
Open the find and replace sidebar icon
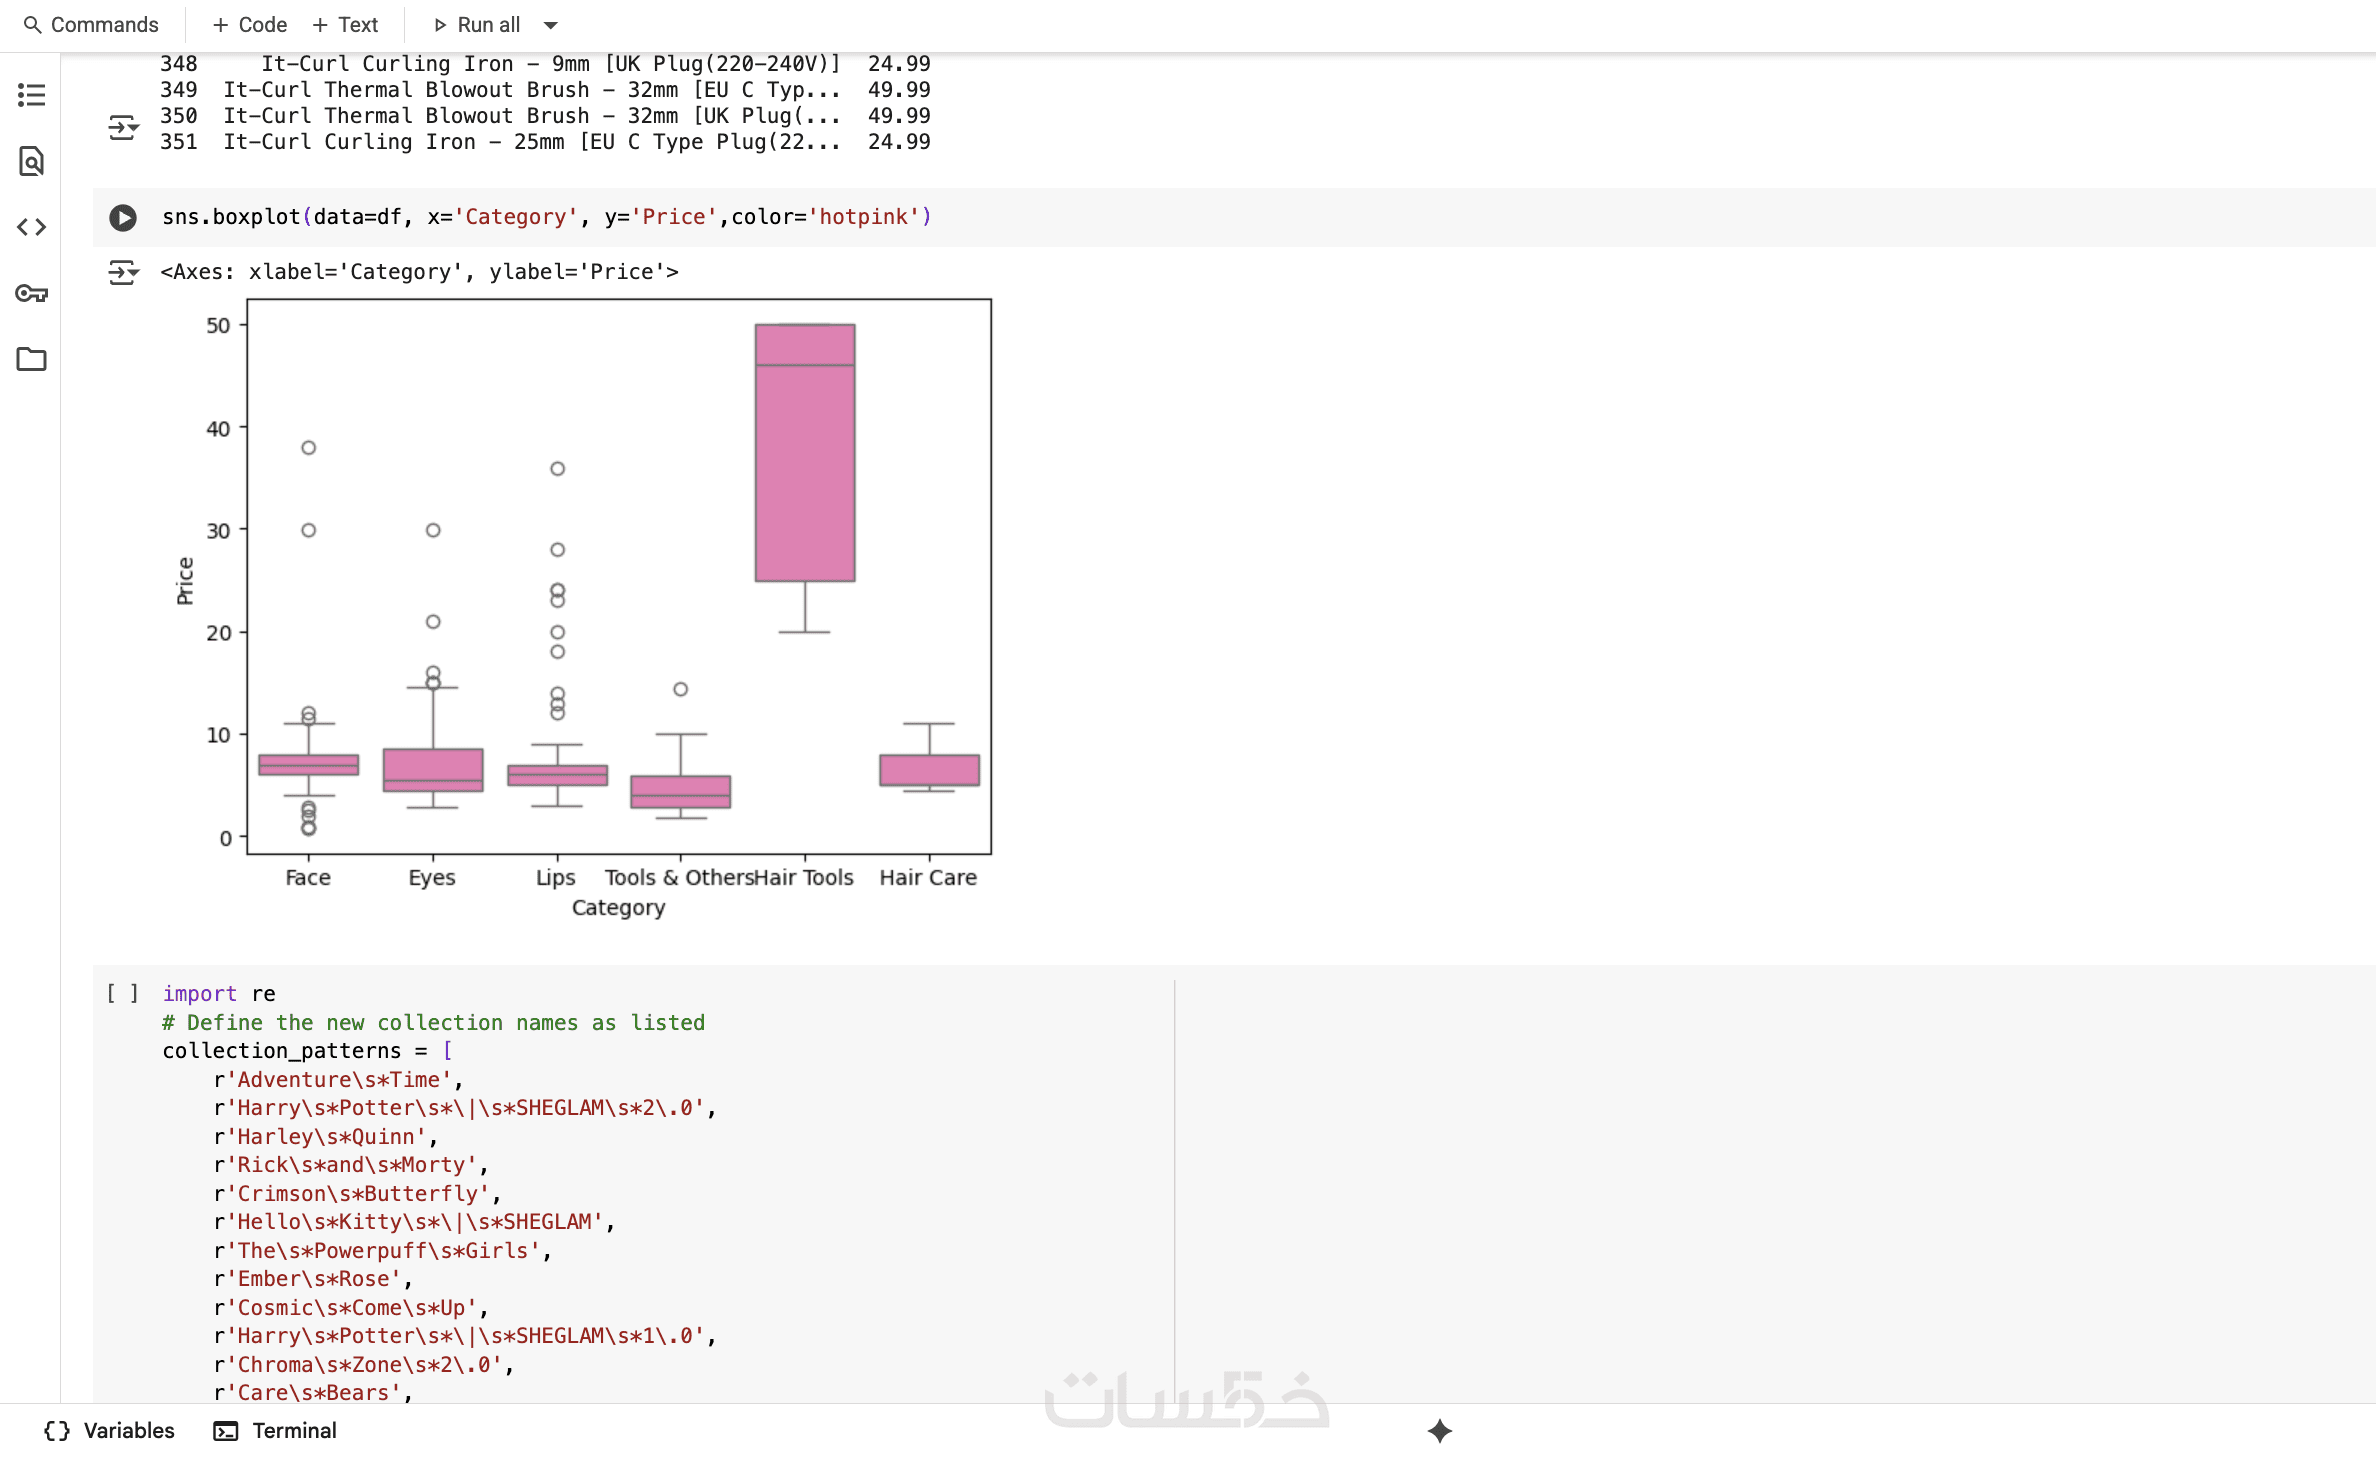pyautogui.click(x=31, y=161)
